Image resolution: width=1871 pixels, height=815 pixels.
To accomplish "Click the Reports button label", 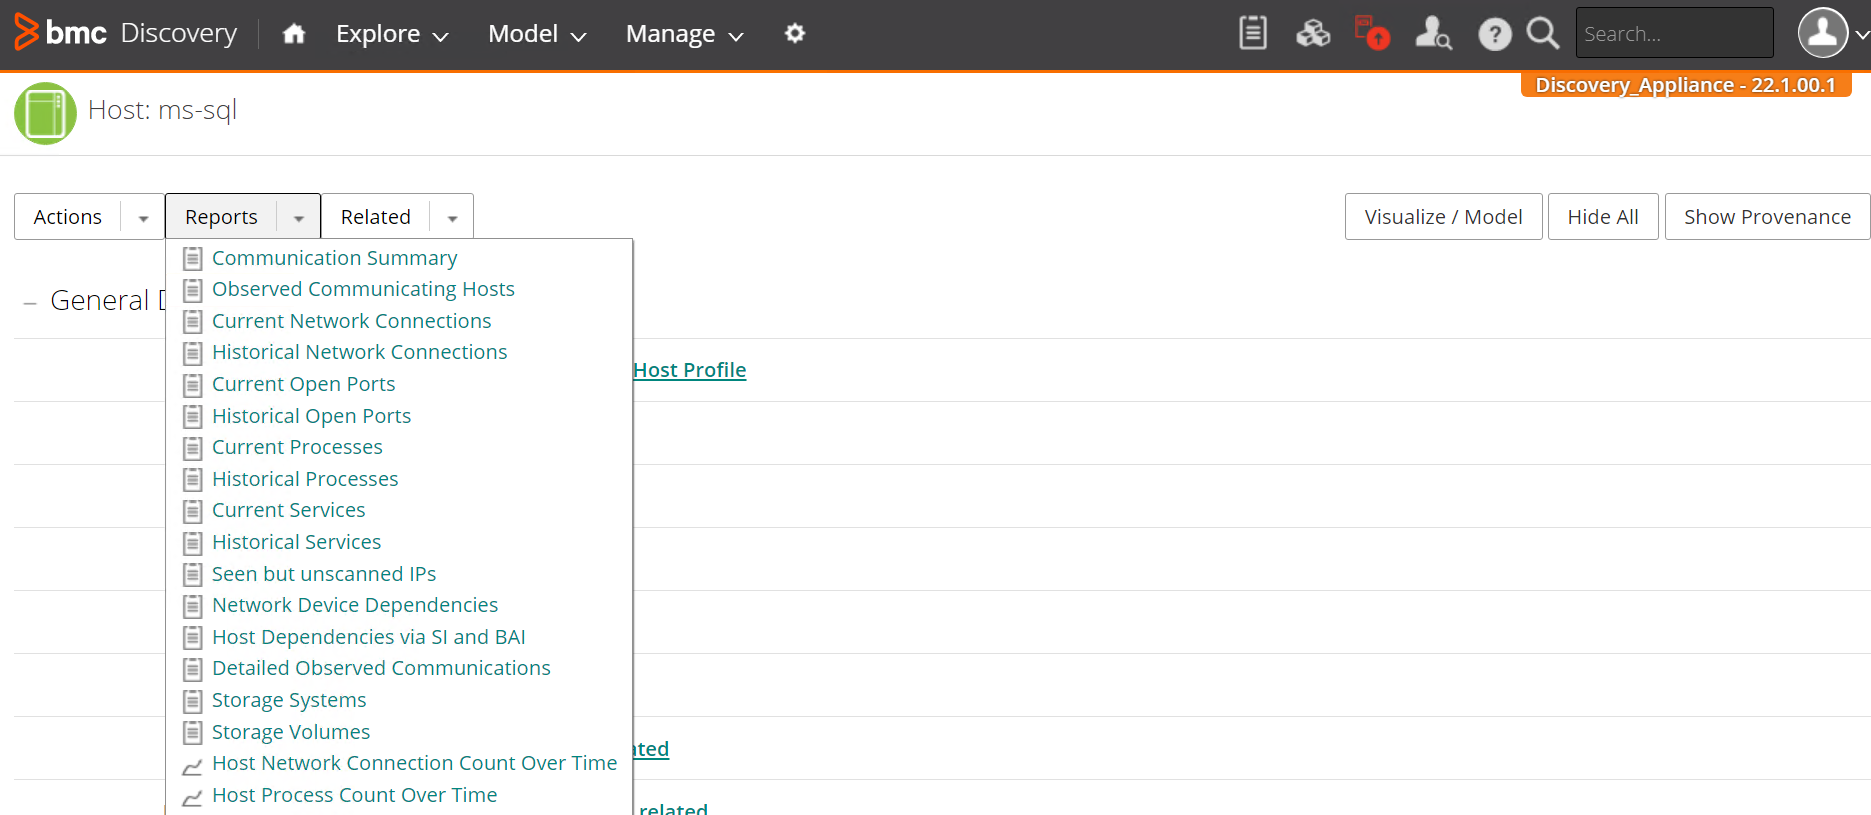I will tap(221, 217).
